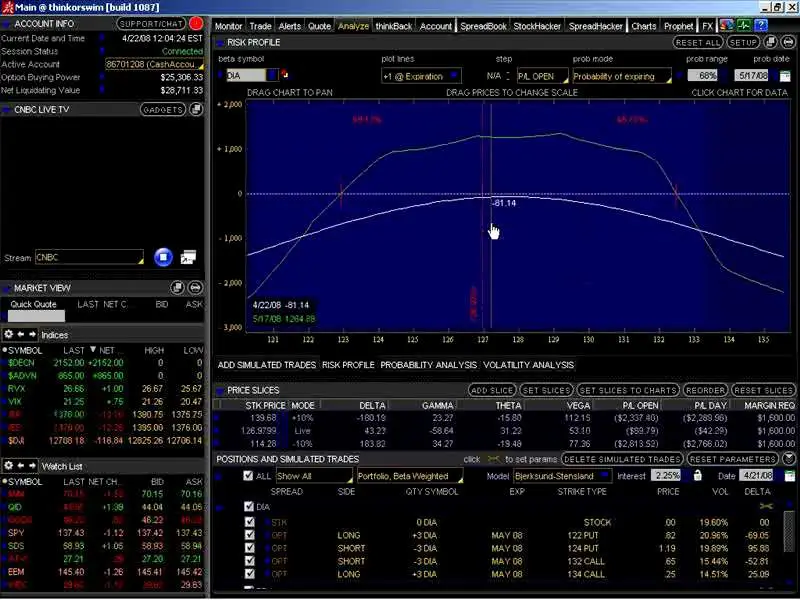Uncheck the STK 0 DIA stock row checkbox

click(x=249, y=522)
